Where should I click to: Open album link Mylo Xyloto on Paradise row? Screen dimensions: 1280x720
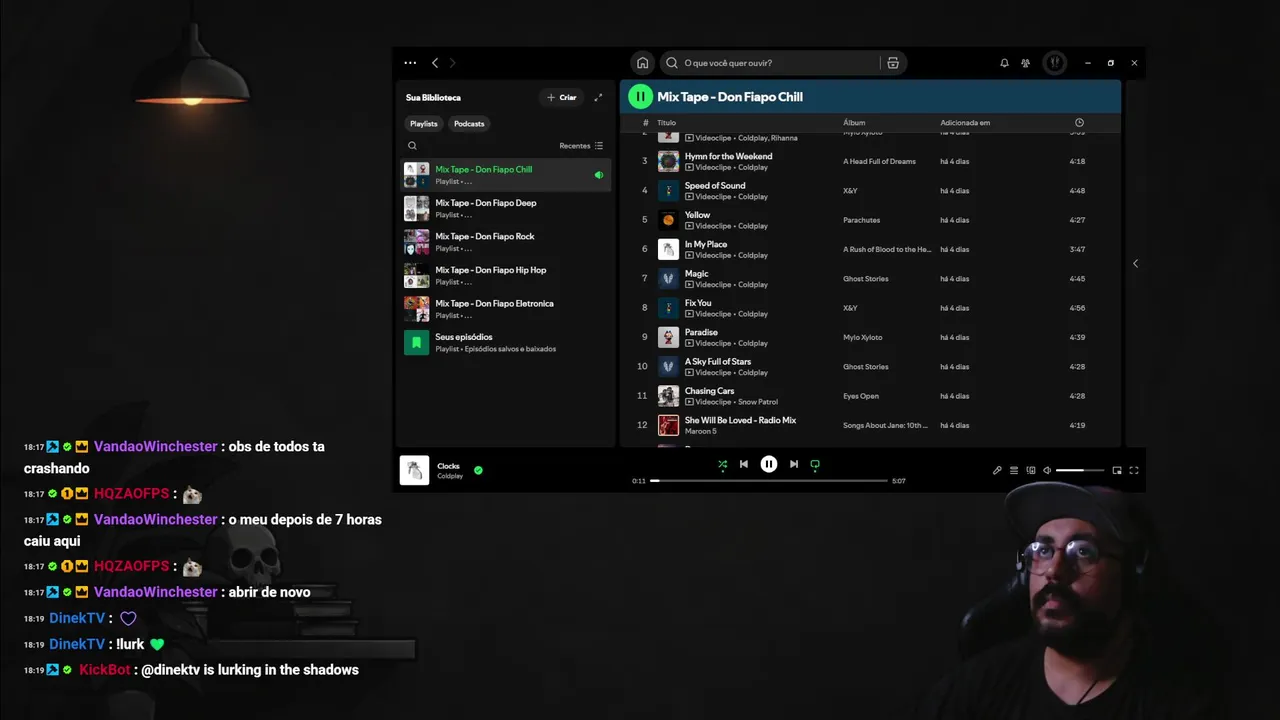(x=863, y=337)
